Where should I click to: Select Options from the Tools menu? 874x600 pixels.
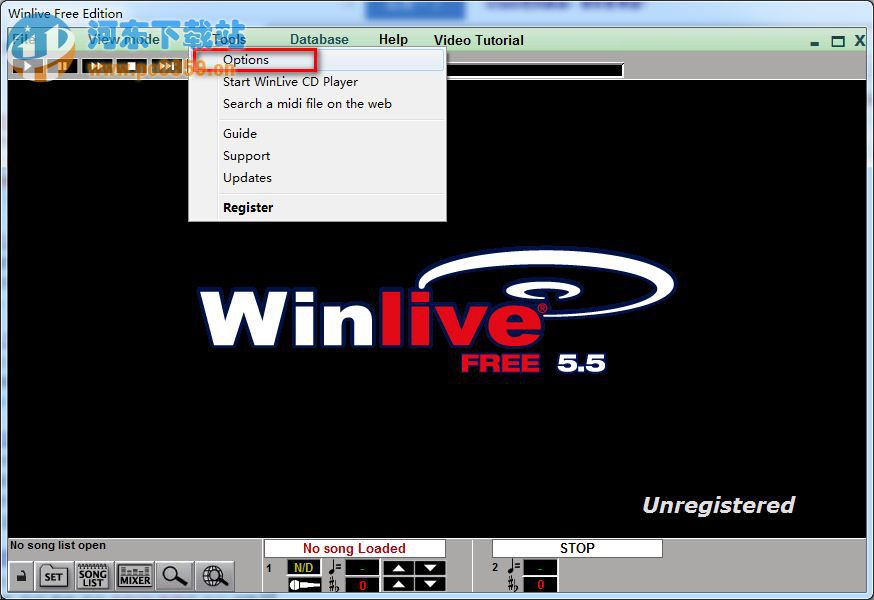[246, 60]
